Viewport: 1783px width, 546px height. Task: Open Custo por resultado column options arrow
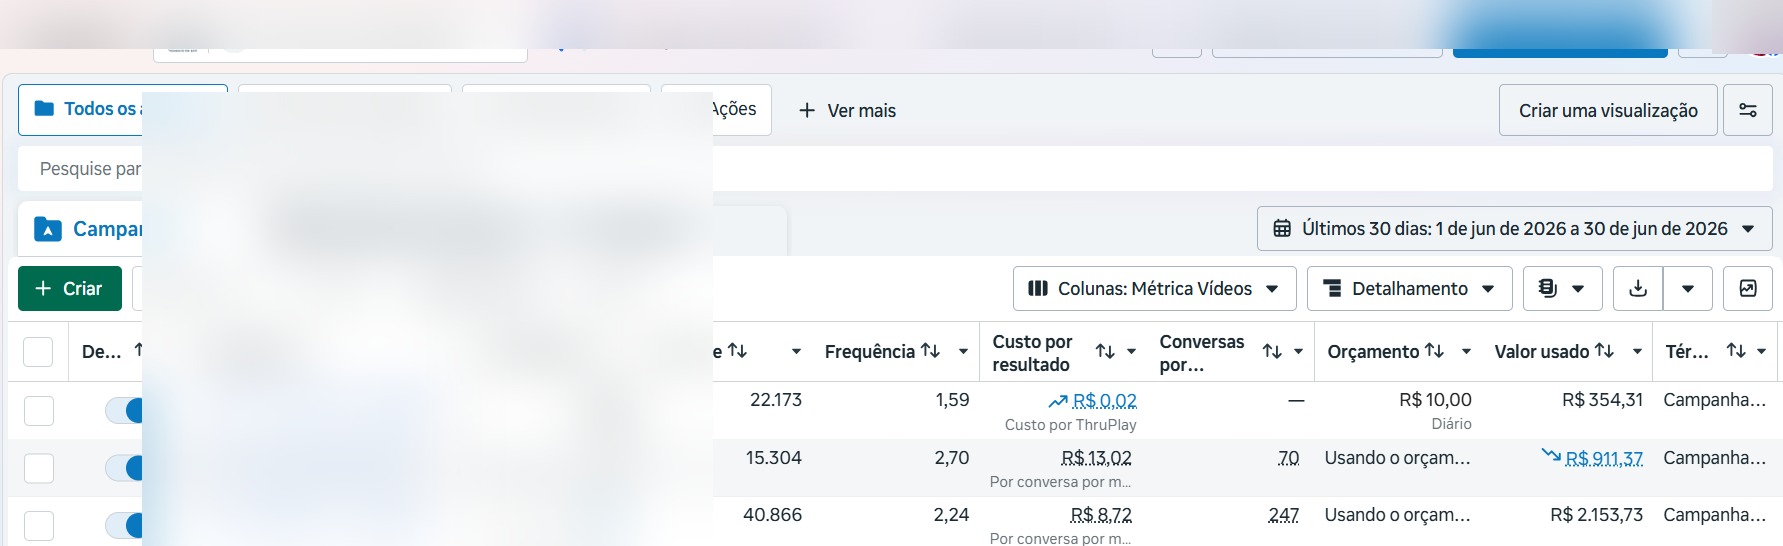click(x=1132, y=351)
